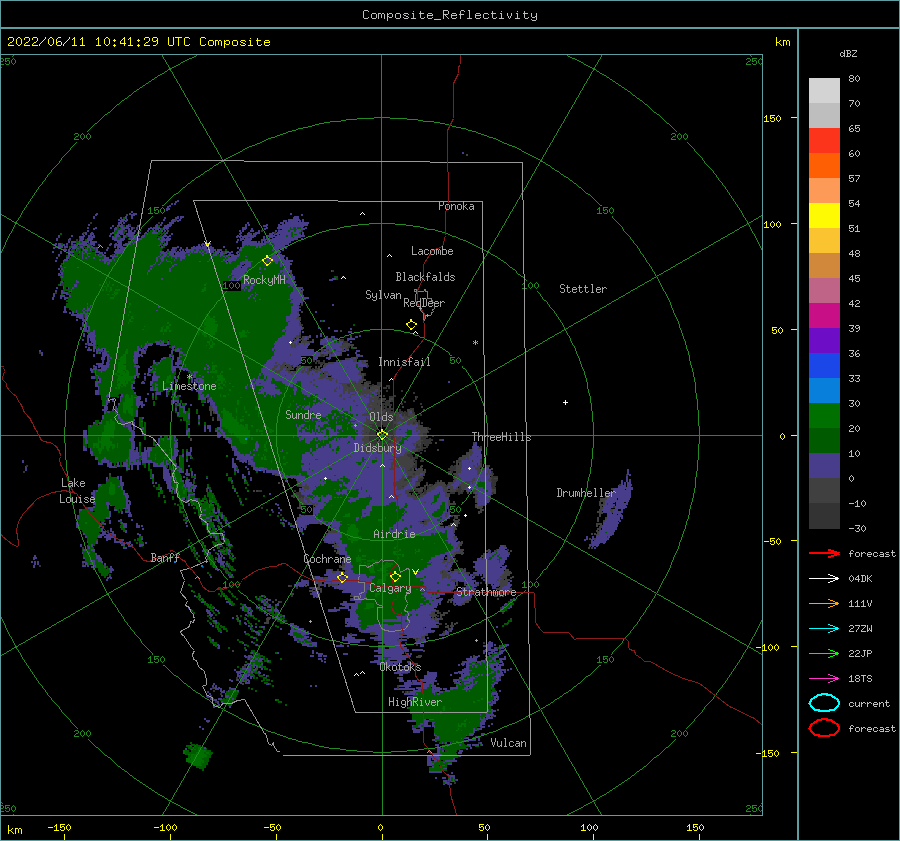The height and width of the screenshot is (841, 900).
Task: Click the dBZ legend heading
Action: click(x=848, y=53)
